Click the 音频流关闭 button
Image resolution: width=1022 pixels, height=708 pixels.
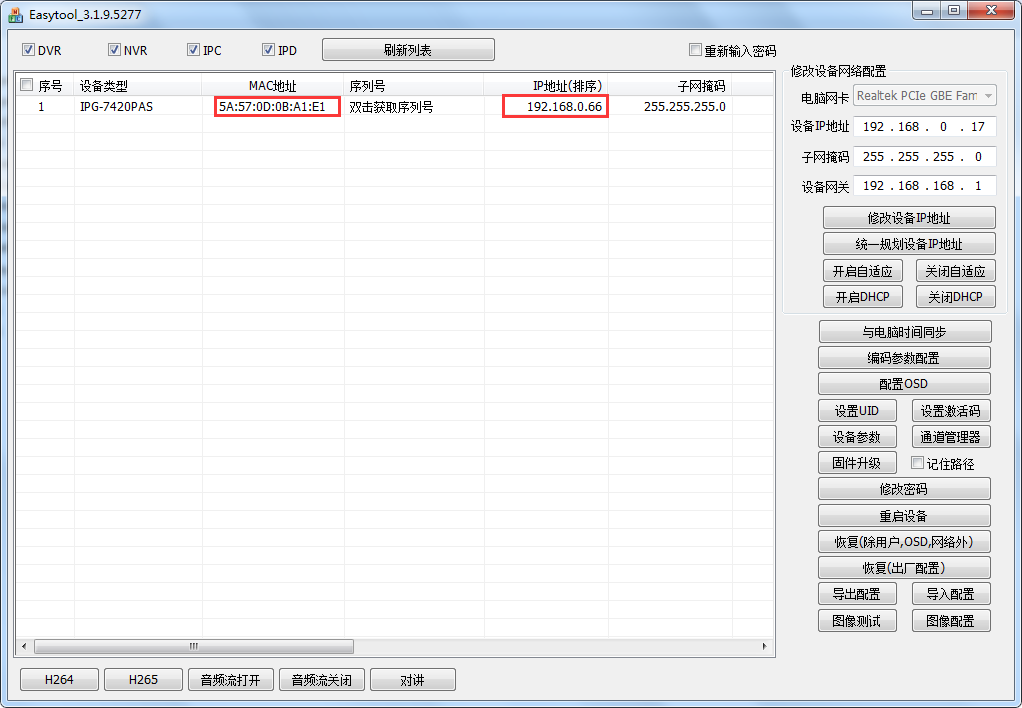click(321, 679)
